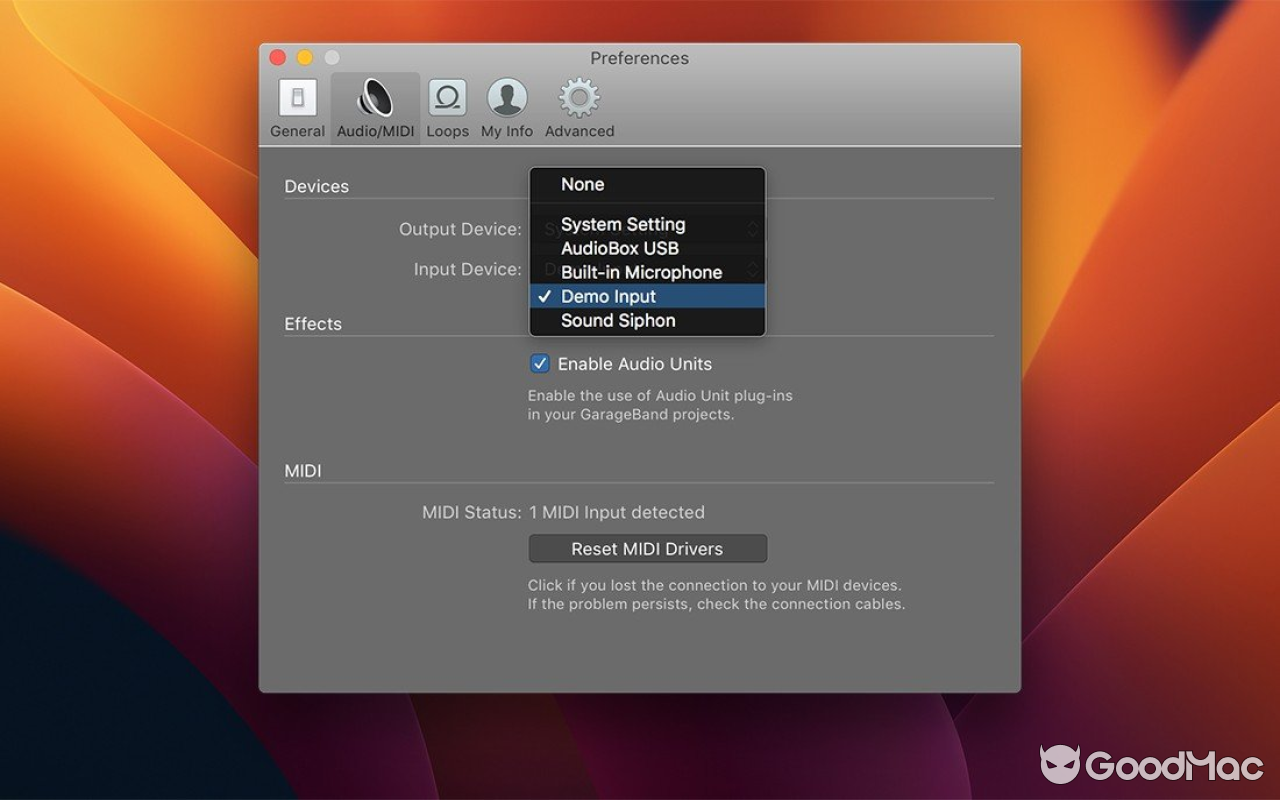Click the My Info icon

click(x=506, y=98)
